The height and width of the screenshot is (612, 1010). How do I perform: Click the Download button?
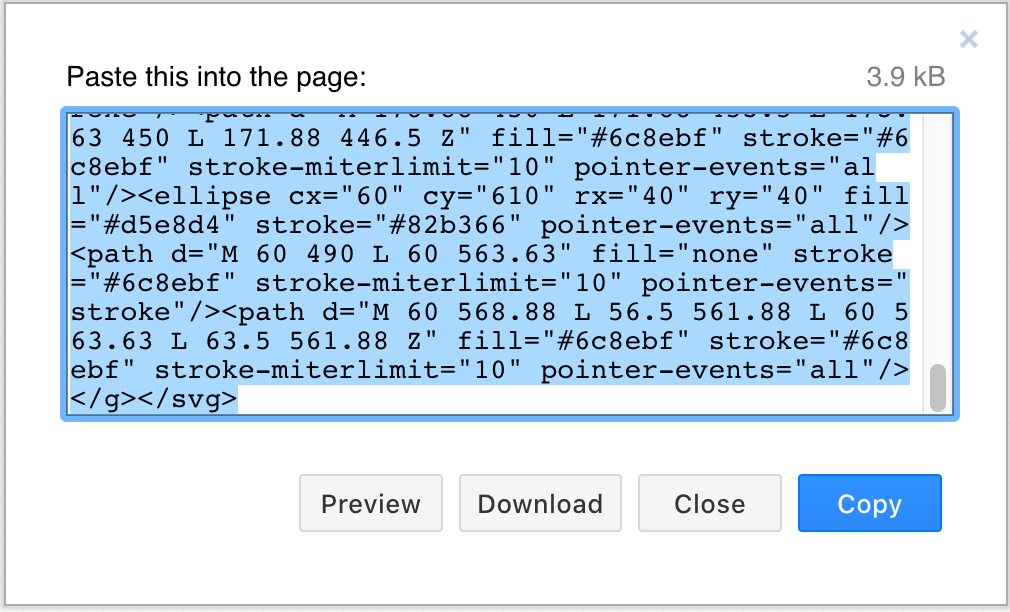[x=540, y=503]
